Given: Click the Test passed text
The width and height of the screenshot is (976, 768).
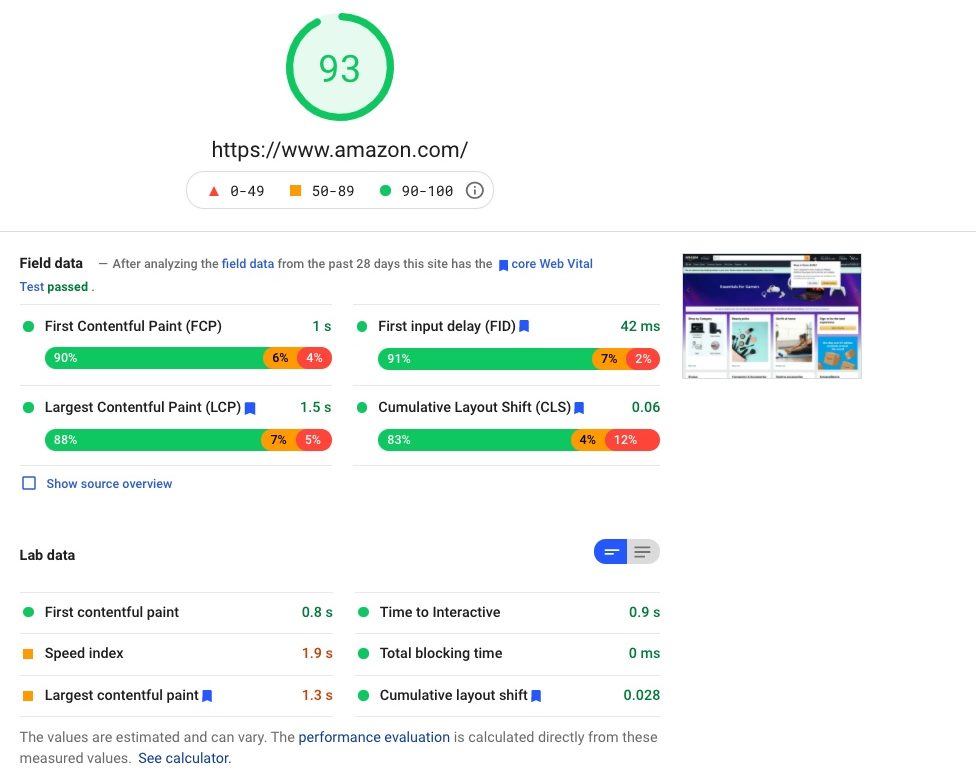Looking at the screenshot, I should click(x=54, y=287).
